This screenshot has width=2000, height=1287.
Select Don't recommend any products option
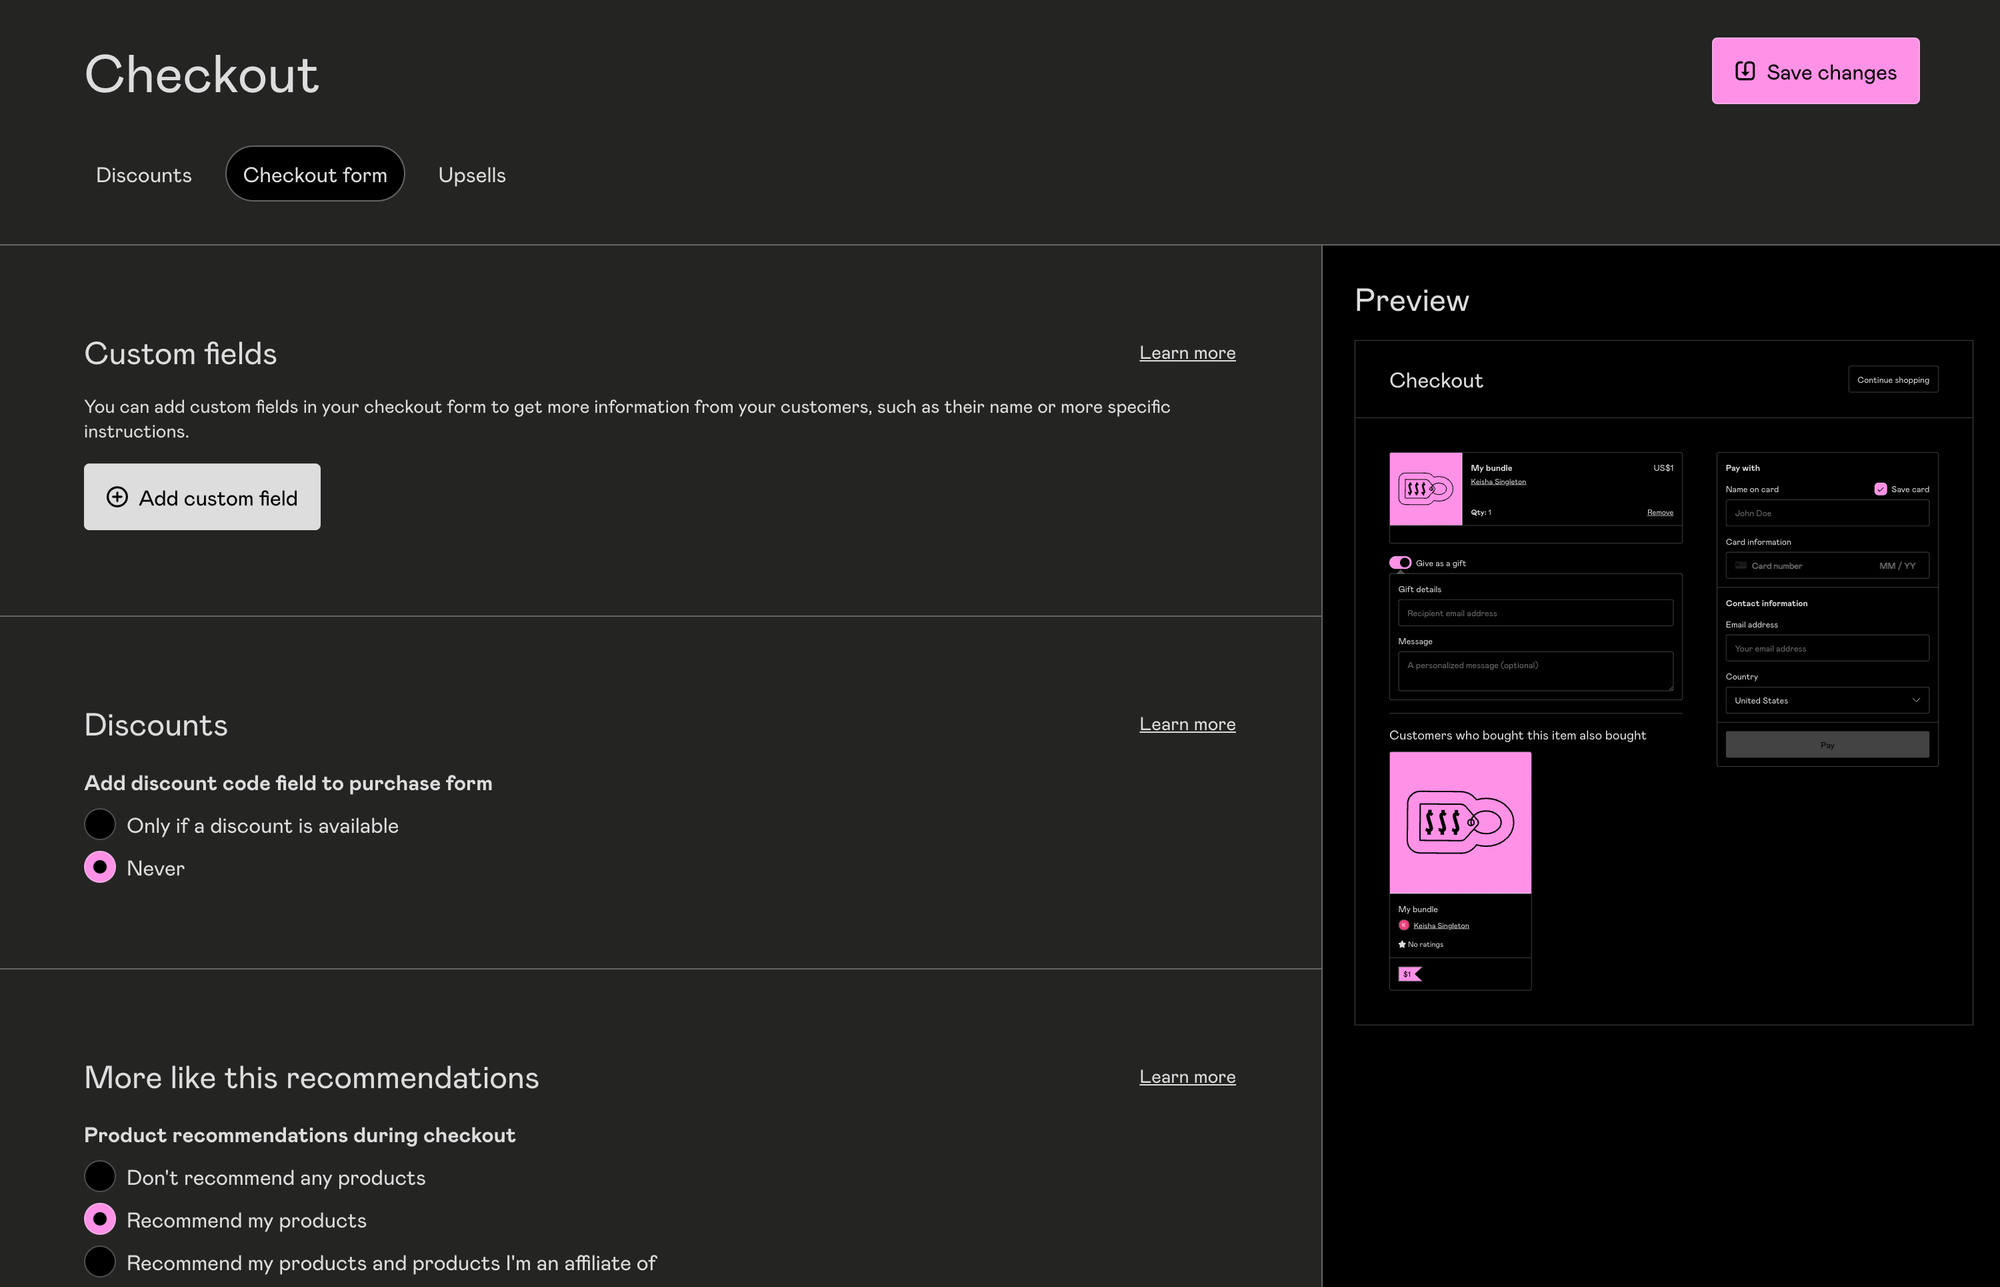click(x=100, y=1177)
